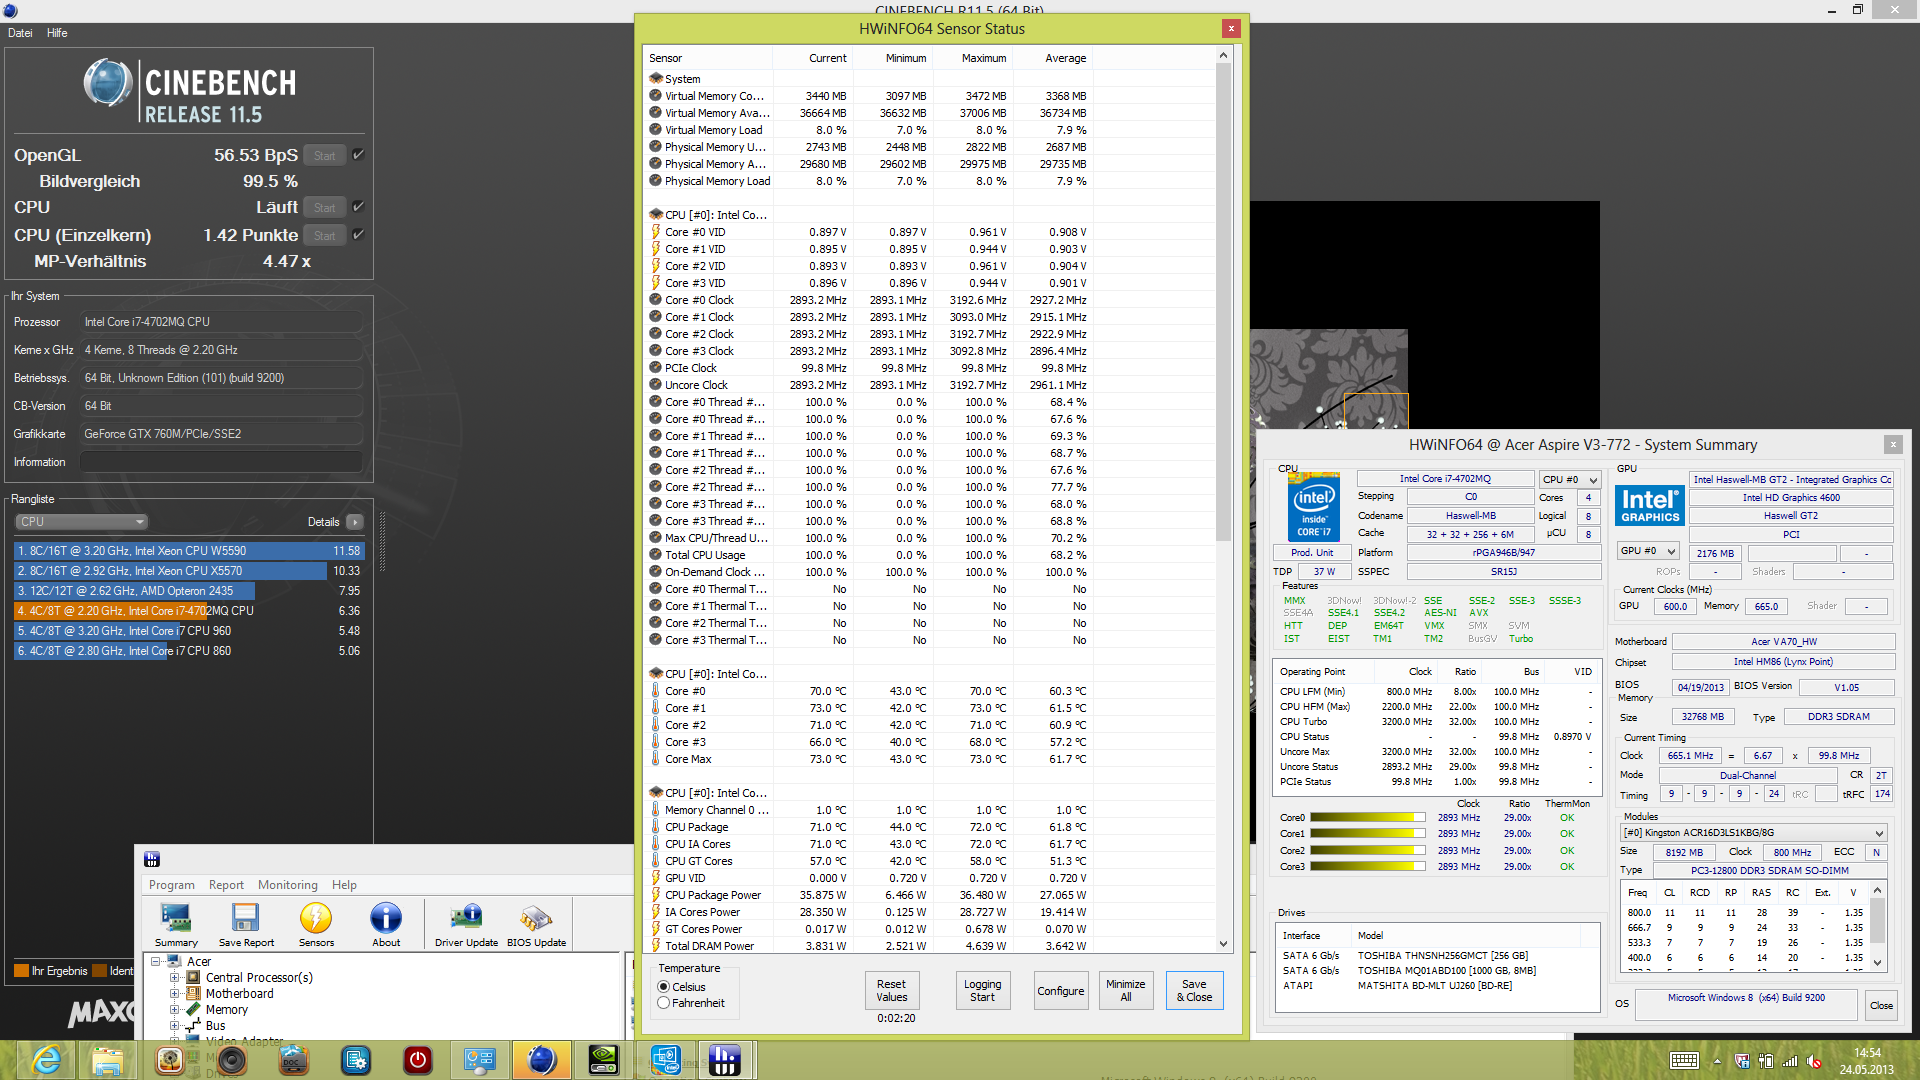The height and width of the screenshot is (1080, 1920).
Task: Expand Central Processor(s) tree node
Action: click(x=174, y=978)
